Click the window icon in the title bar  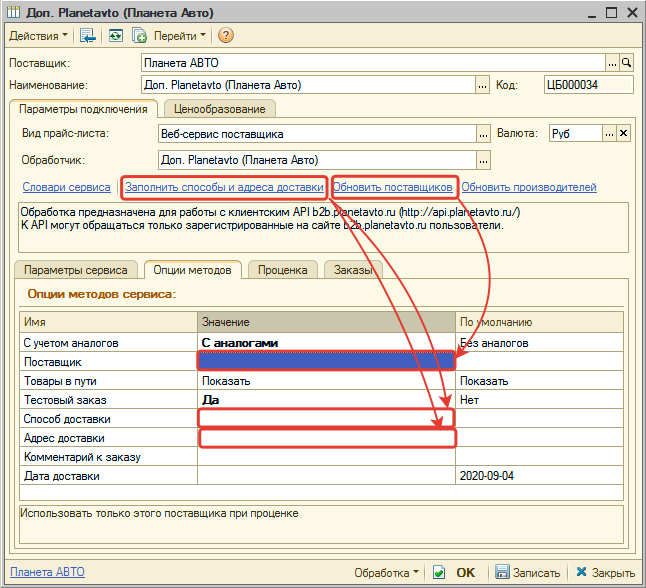13,12
